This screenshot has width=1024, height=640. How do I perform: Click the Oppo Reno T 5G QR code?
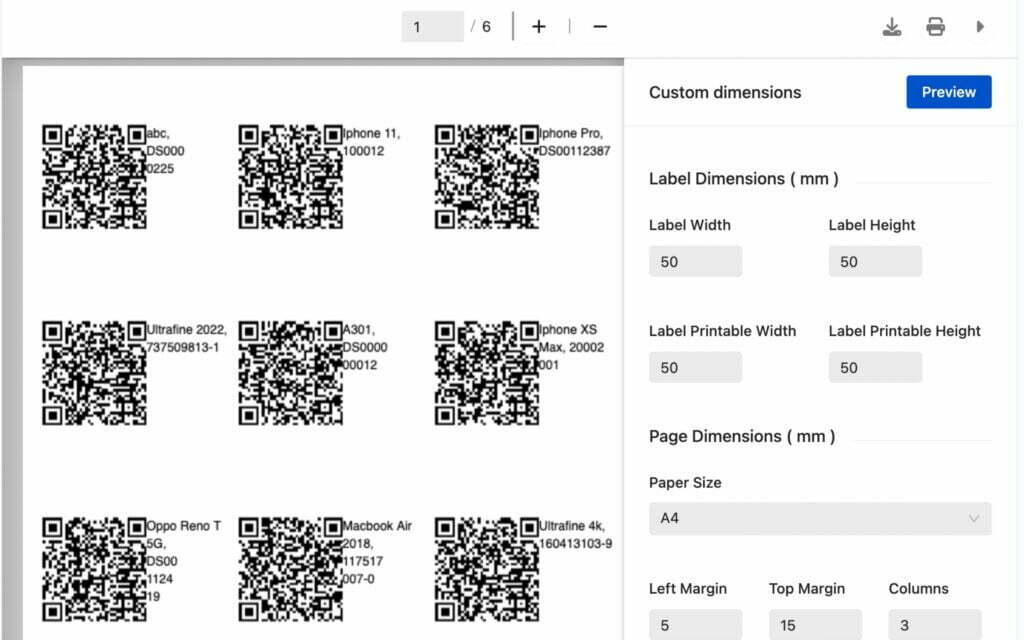pos(93,570)
